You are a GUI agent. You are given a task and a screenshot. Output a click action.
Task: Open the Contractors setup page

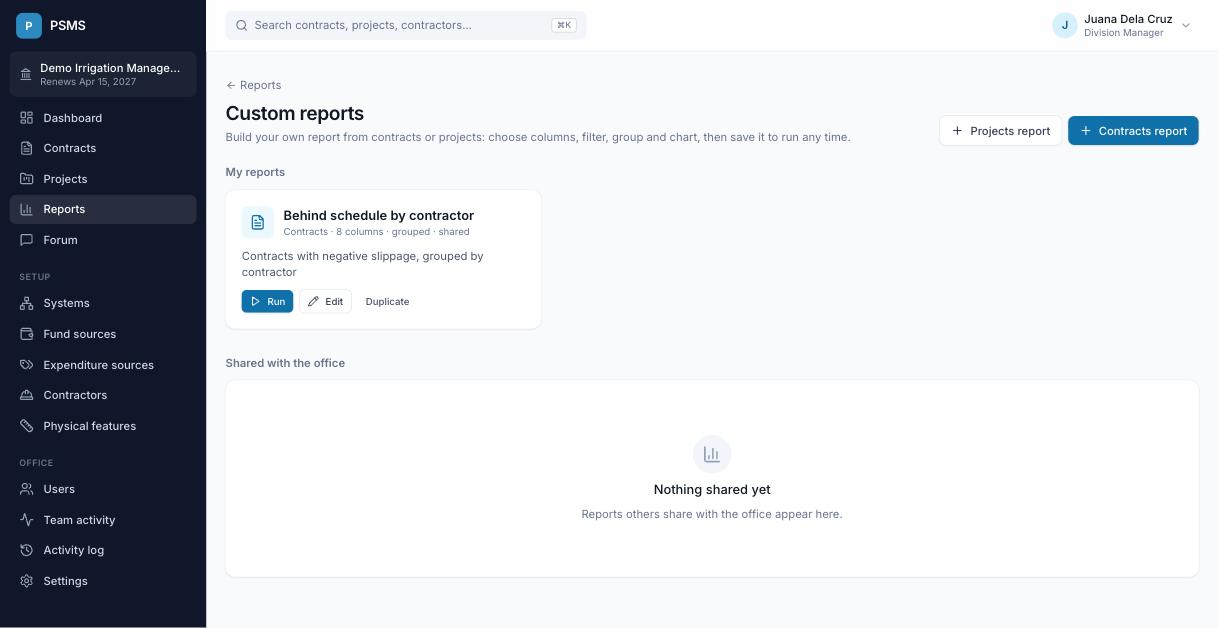(x=103, y=395)
